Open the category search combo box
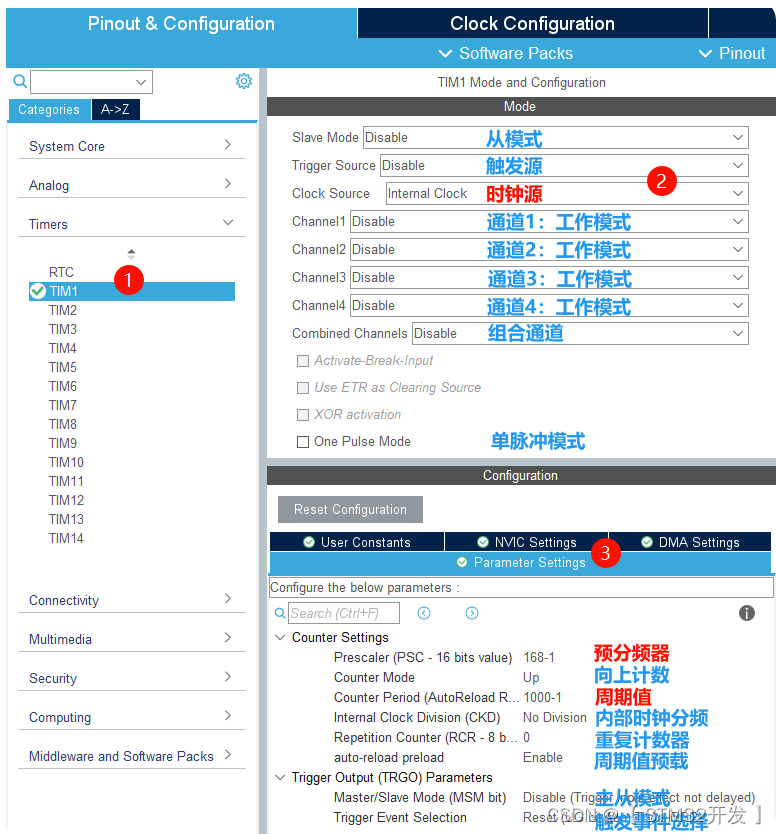The height and width of the screenshot is (834, 776). coord(91,82)
